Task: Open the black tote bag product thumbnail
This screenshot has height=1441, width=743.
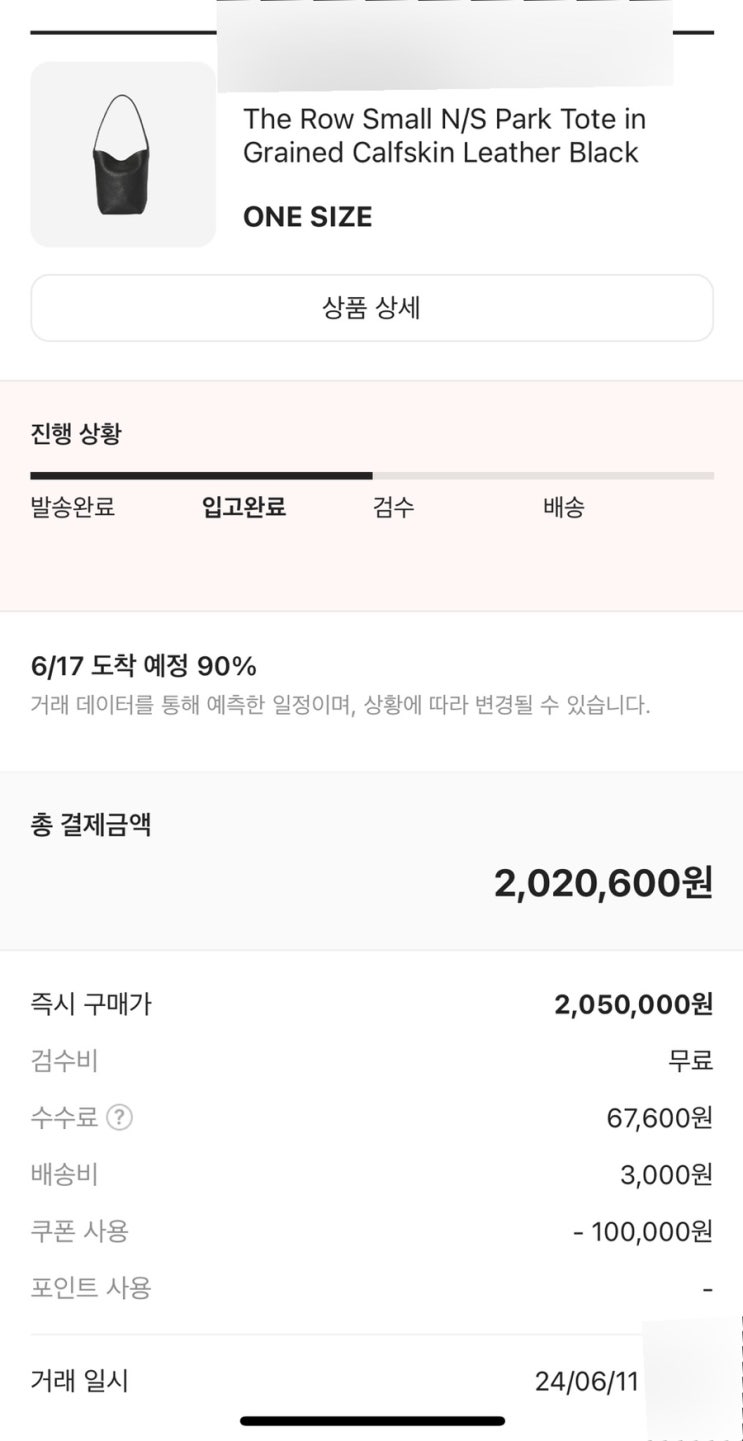Action: 123,155
